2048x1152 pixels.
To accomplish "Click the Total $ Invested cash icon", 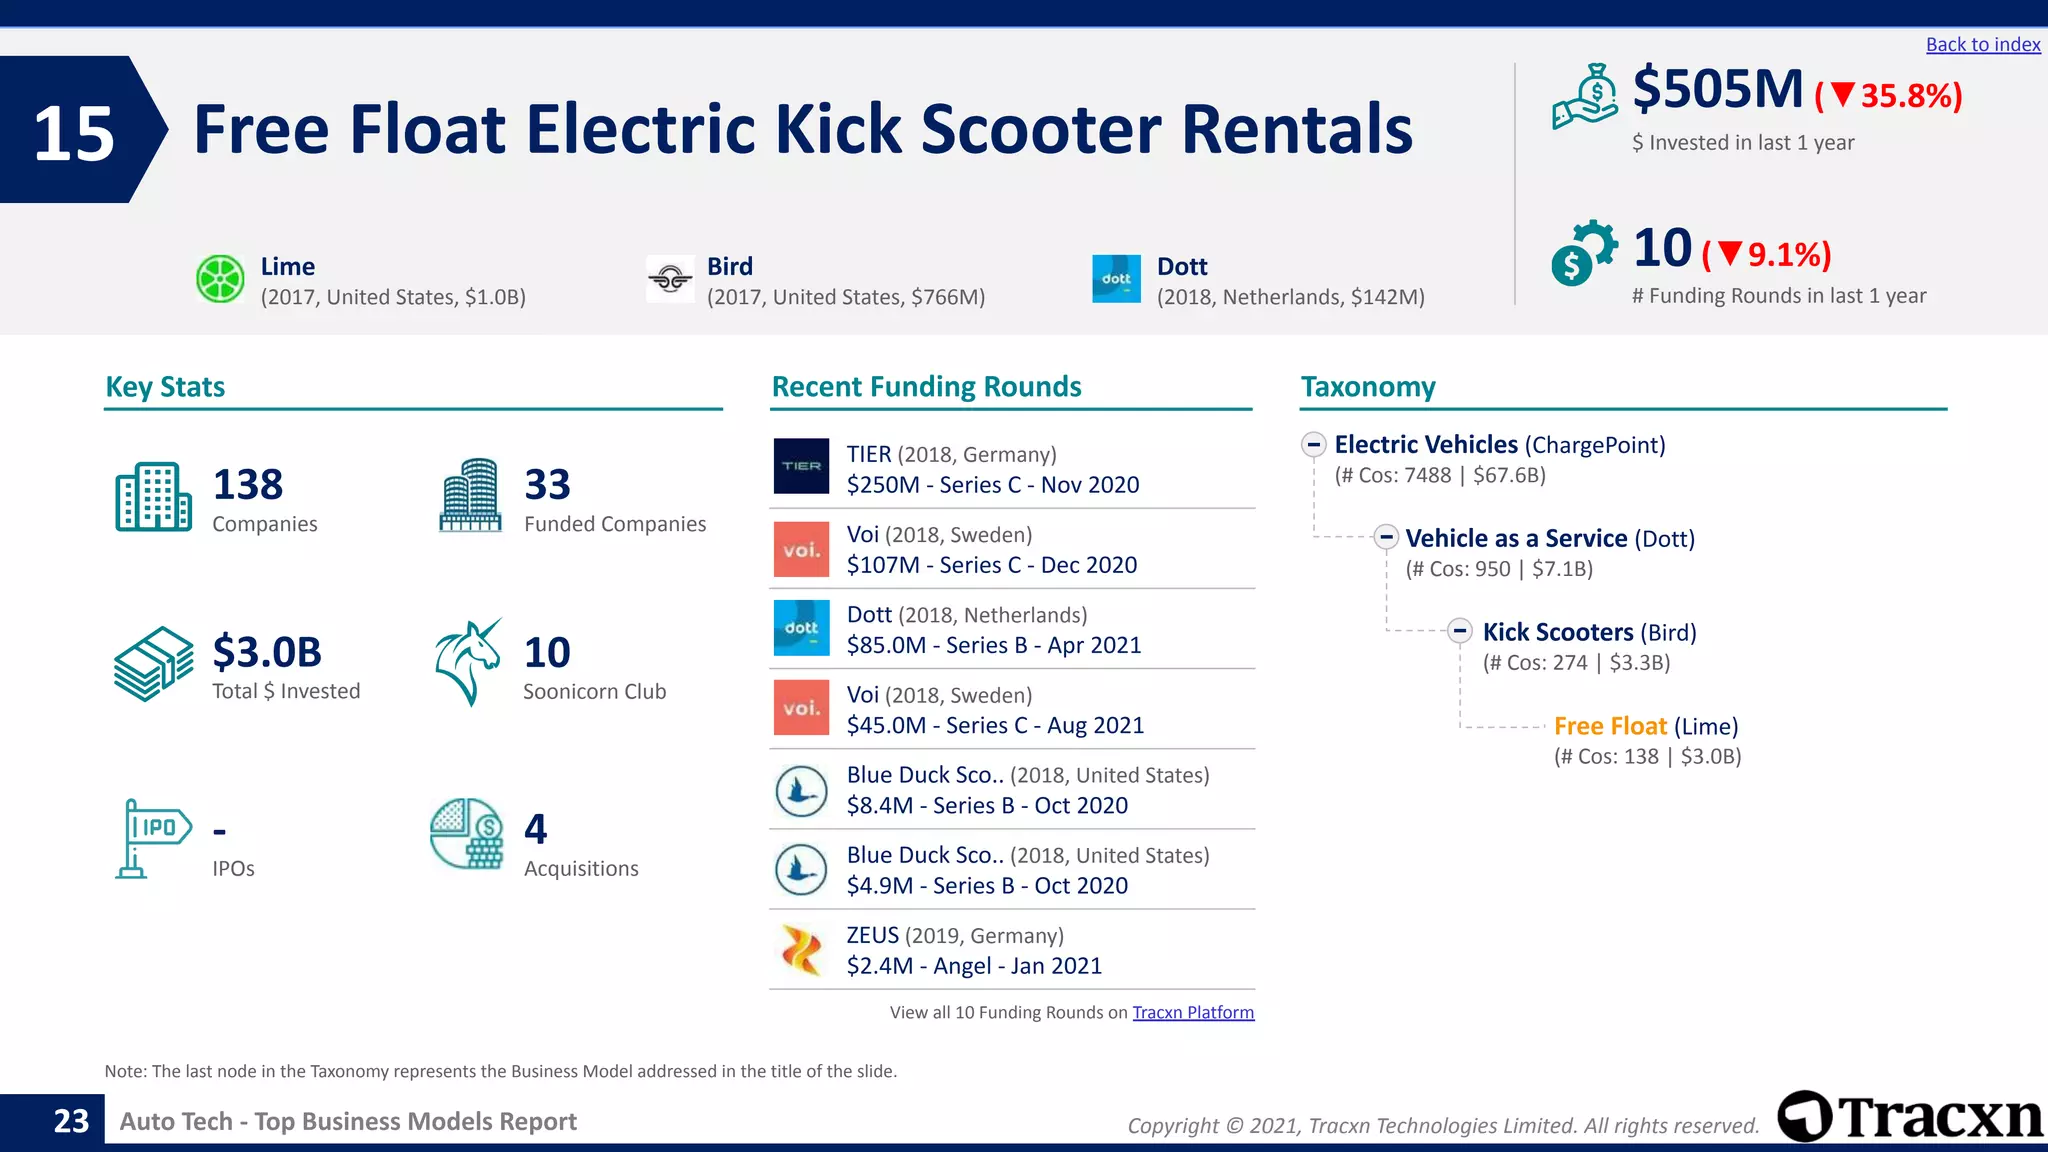I will click(153, 664).
